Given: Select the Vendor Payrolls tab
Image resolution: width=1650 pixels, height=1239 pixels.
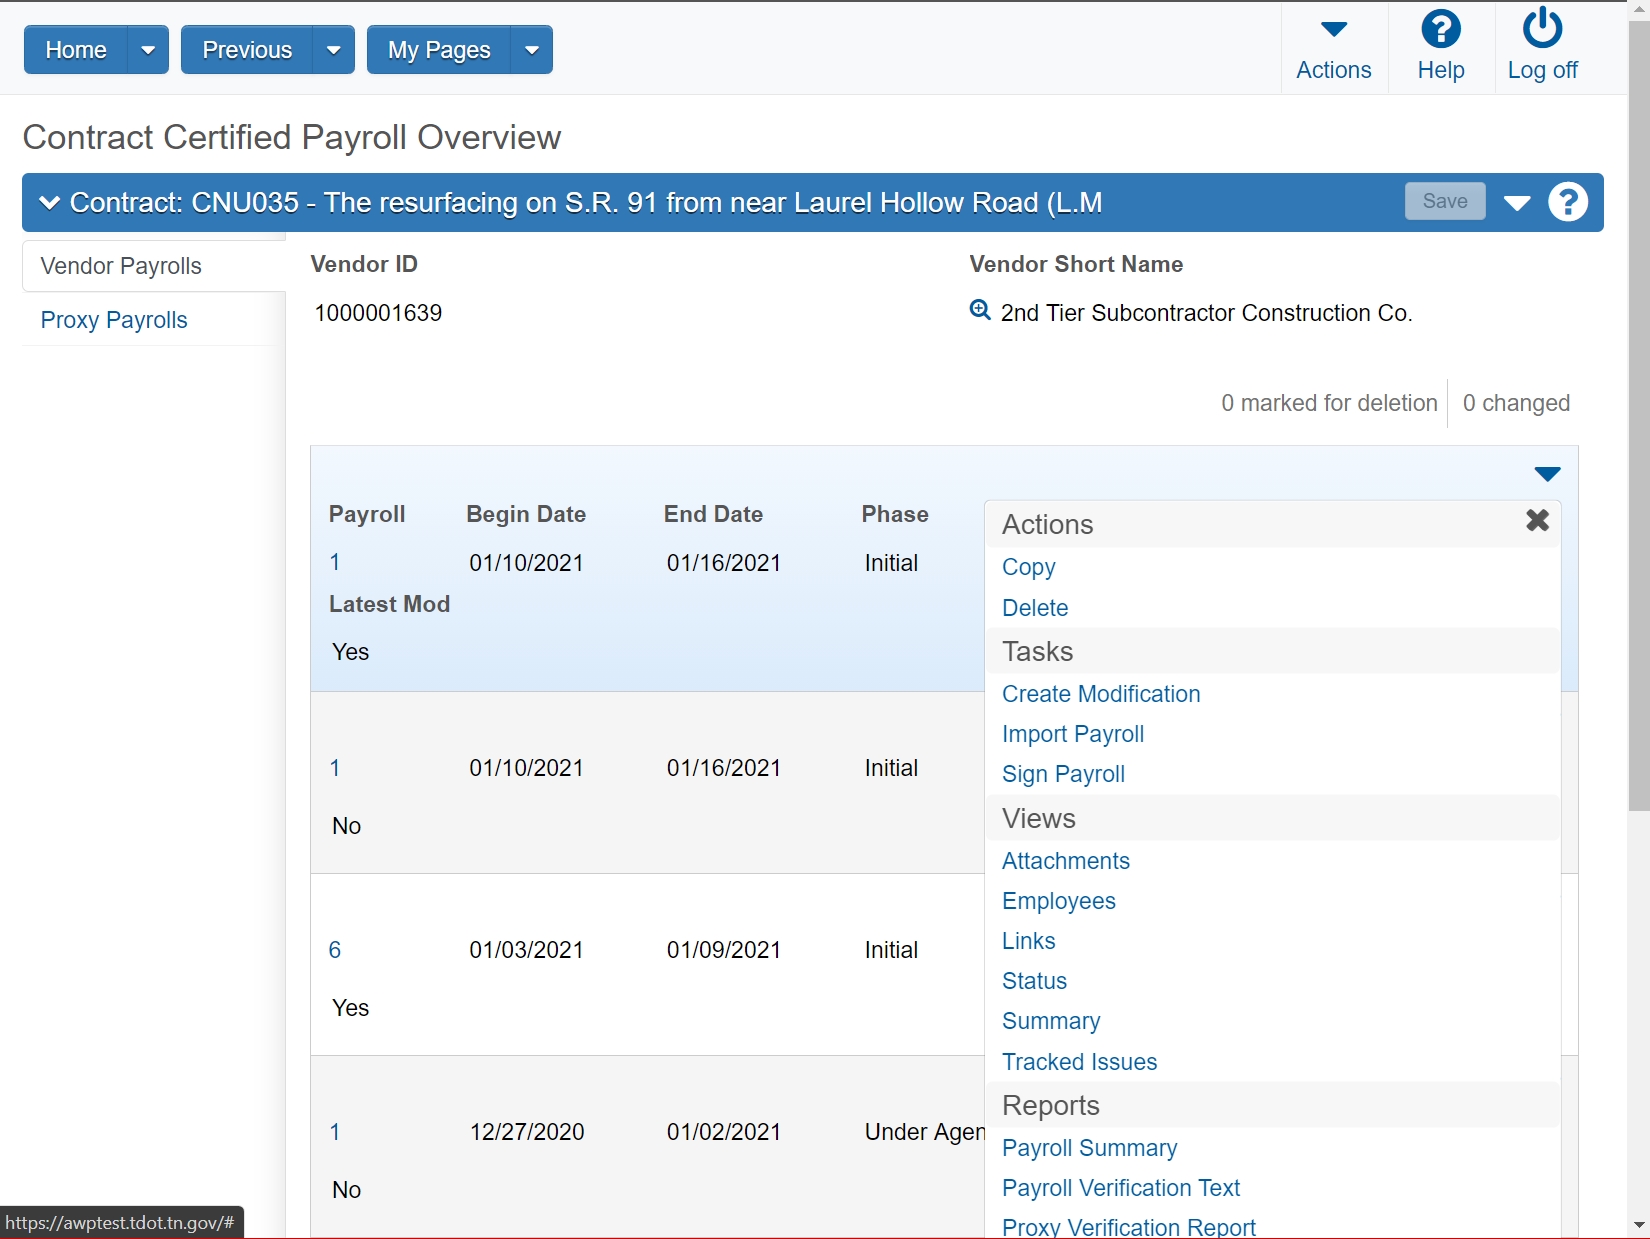Looking at the screenshot, I should 121,266.
